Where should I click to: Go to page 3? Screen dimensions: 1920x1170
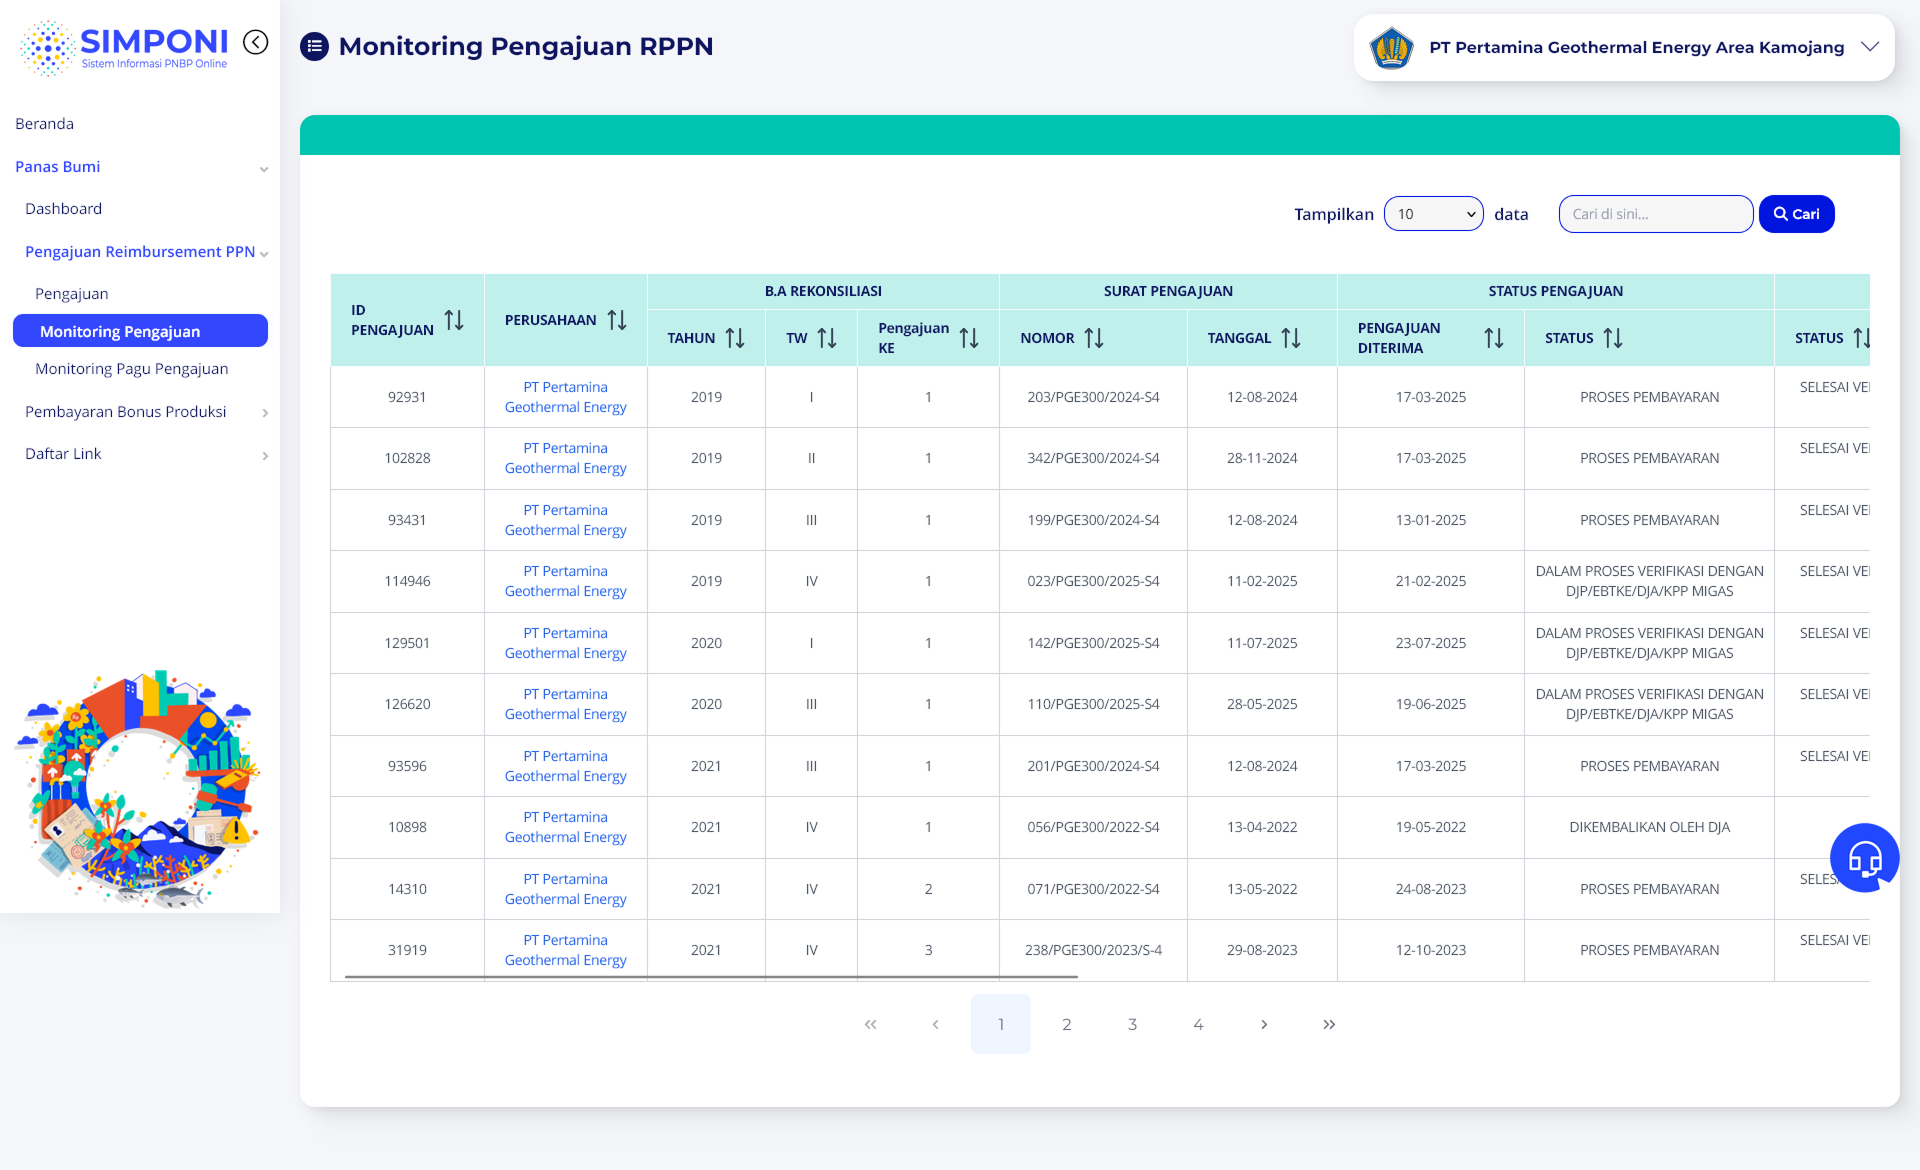pos(1132,1024)
